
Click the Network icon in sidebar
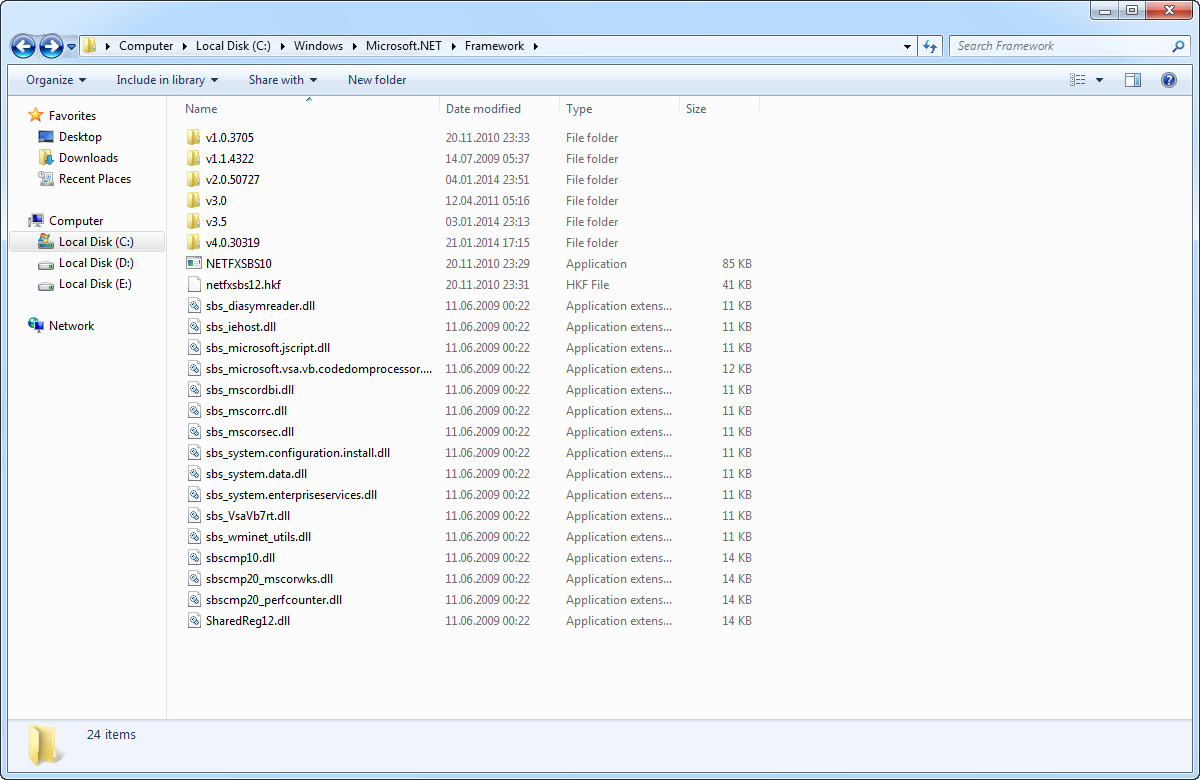tap(36, 325)
